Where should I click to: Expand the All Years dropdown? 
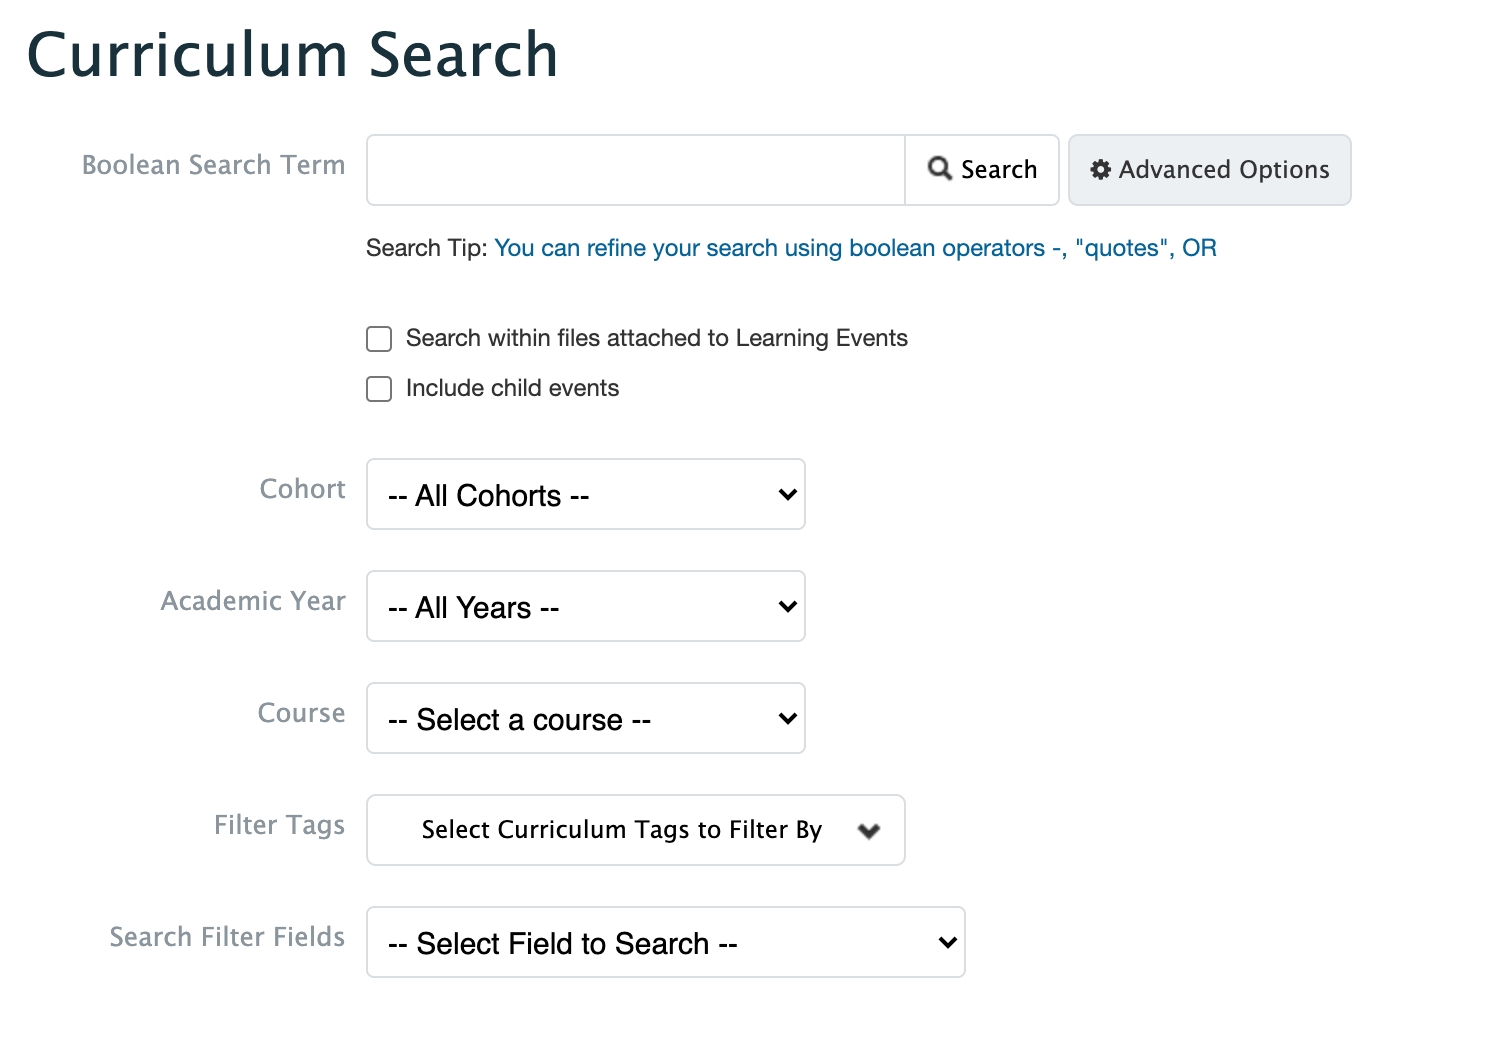click(x=585, y=607)
